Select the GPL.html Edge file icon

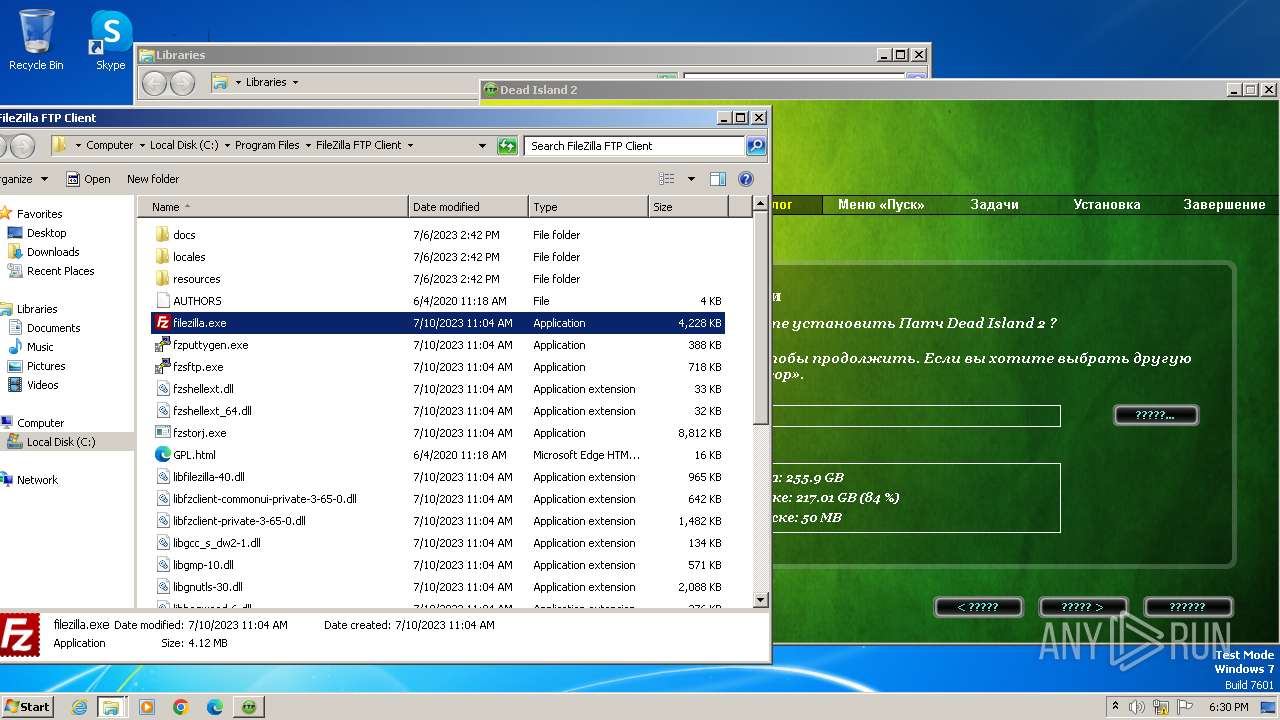tap(163, 455)
